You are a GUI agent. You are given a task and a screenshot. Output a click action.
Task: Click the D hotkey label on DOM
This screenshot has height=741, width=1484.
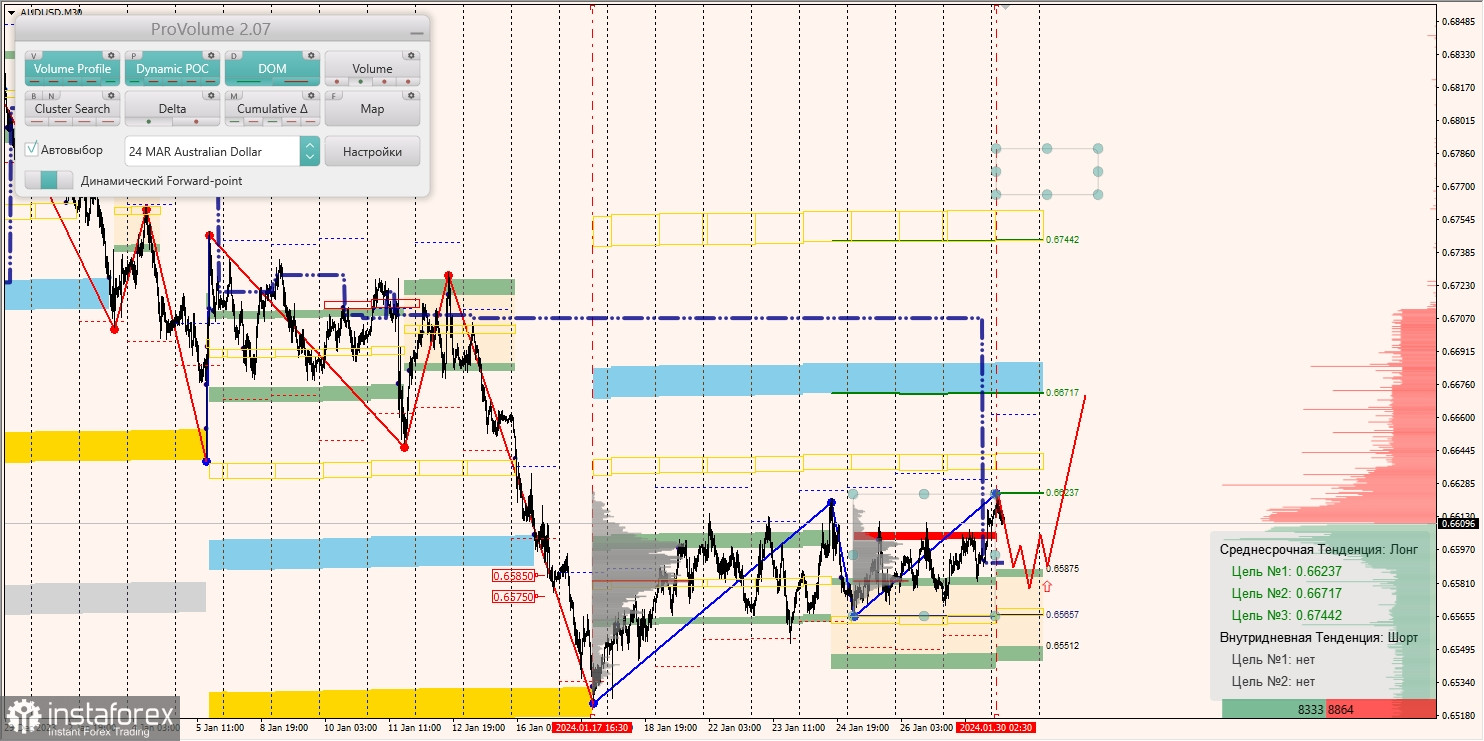(235, 56)
